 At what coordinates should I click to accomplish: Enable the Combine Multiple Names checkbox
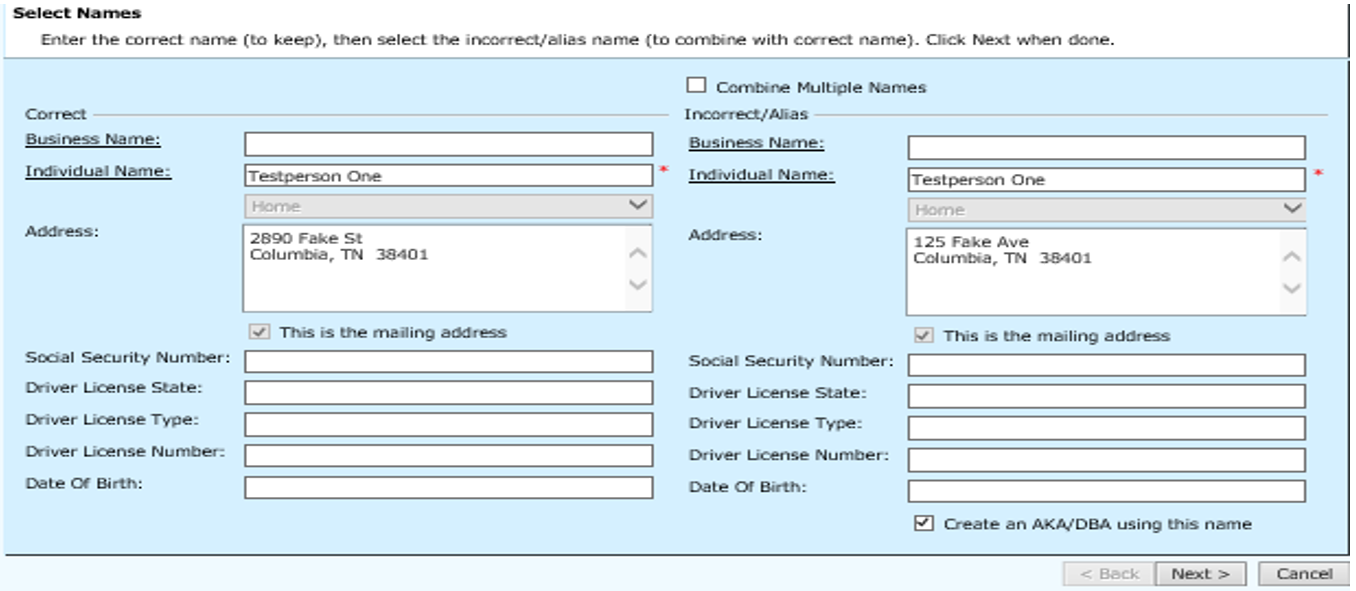point(694,87)
